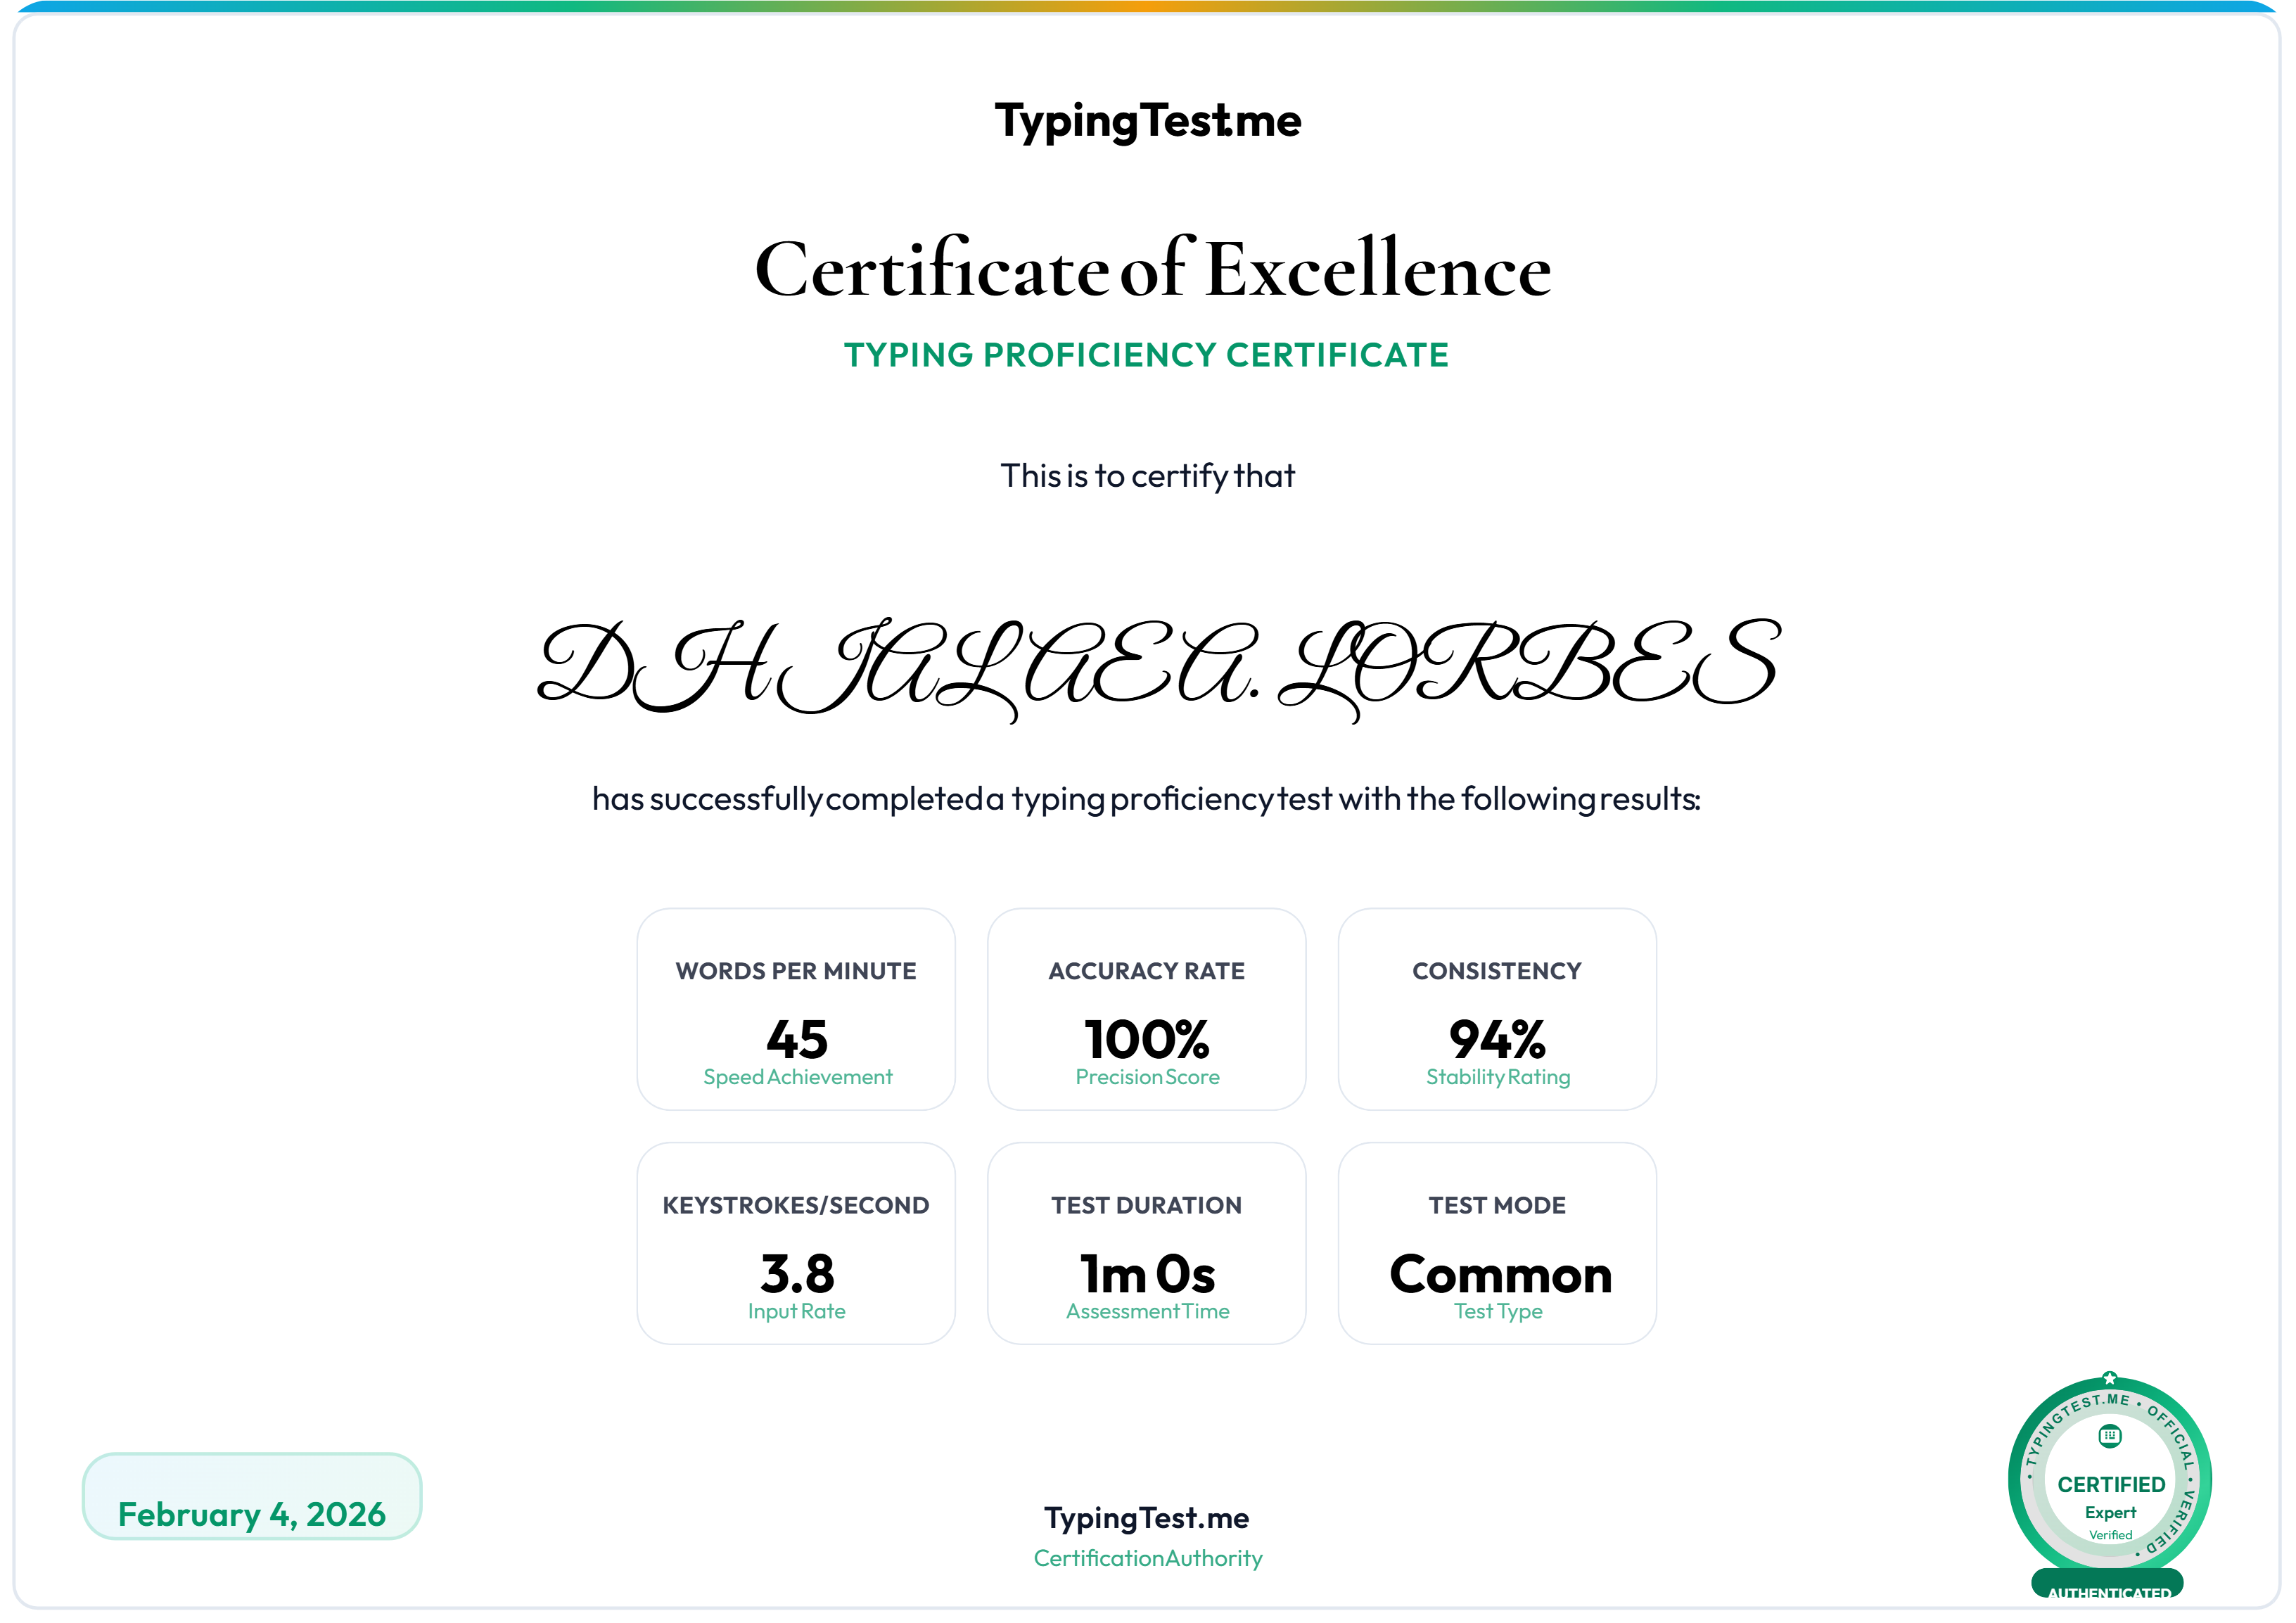This screenshot has width=2296, height=1623.
Task: Expand the Typing Proficiency Certificate subtitle
Action: (1148, 354)
